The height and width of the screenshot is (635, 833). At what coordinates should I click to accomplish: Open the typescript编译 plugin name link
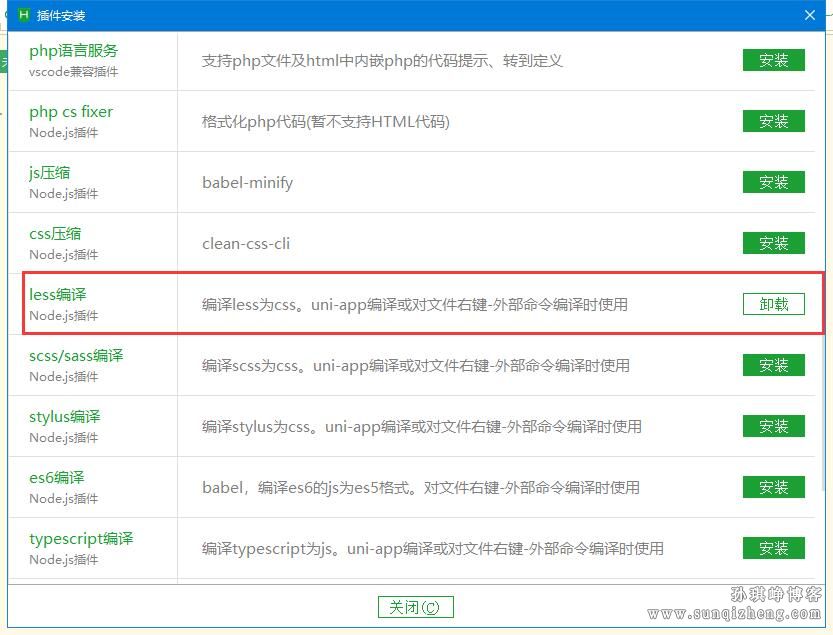tap(81, 538)
